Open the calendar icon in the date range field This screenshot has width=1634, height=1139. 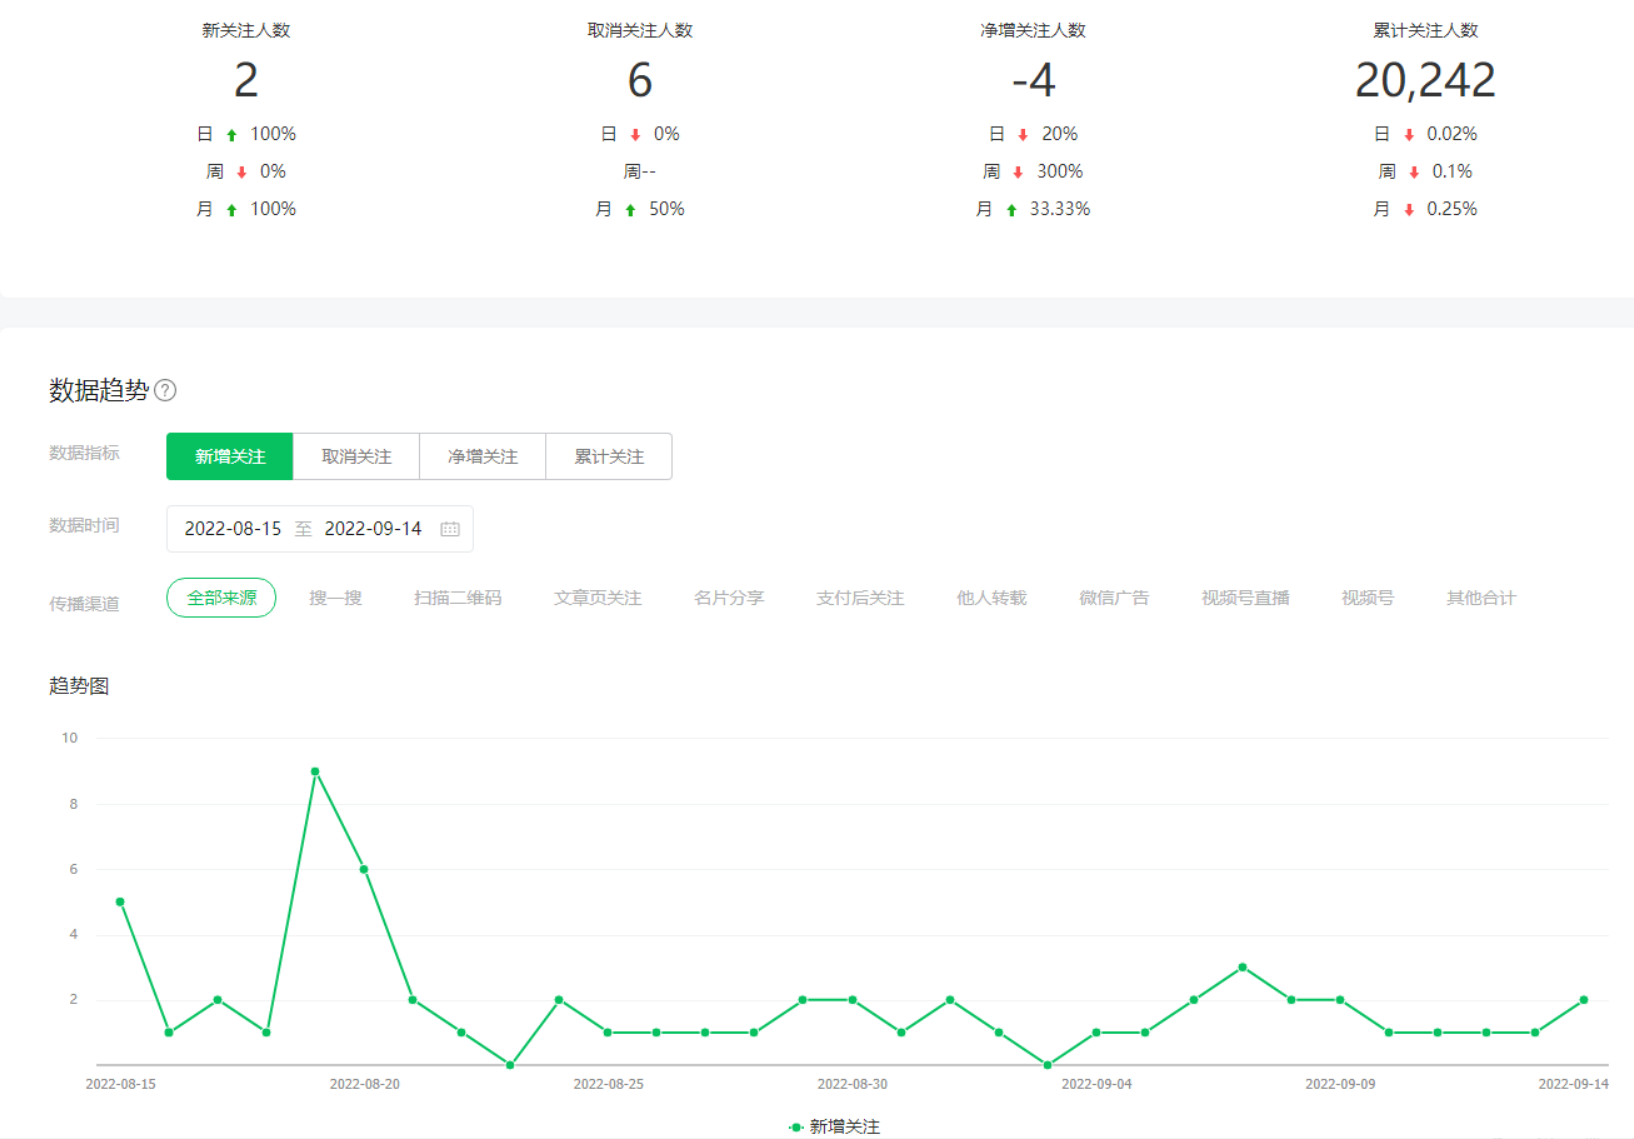[450, 529]
